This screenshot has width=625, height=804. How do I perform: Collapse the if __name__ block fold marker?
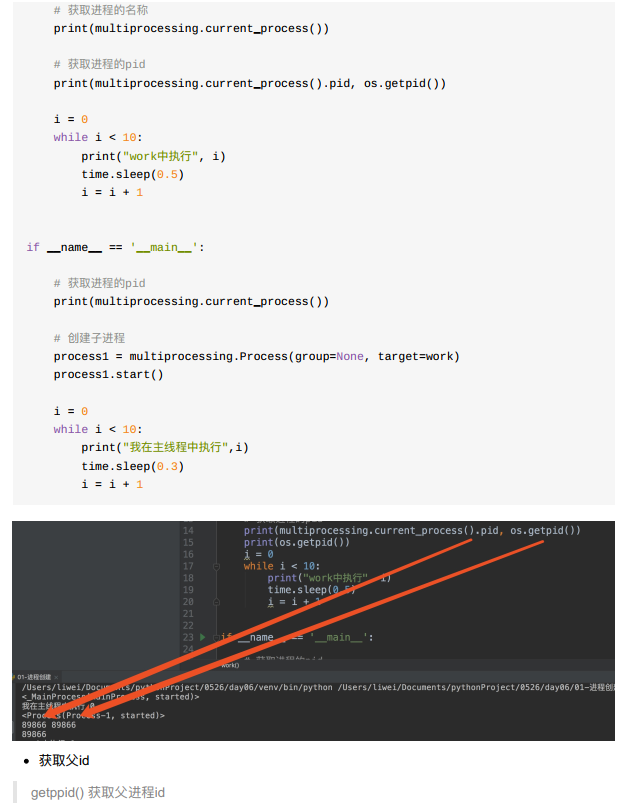click(216, 637)
